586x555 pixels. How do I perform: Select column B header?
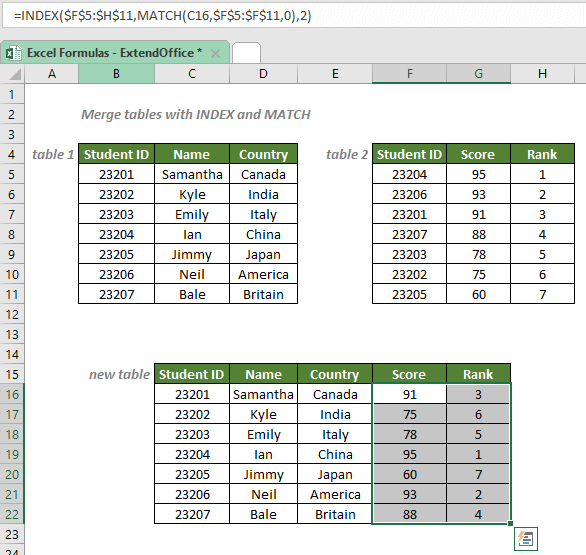(x=116, y=74)
